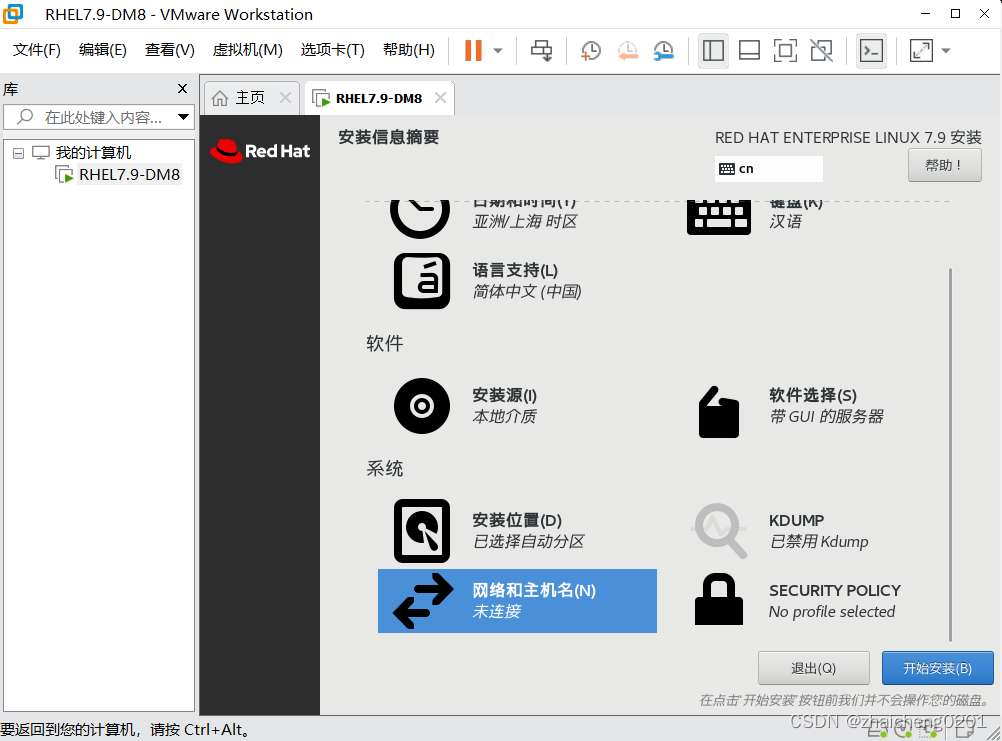Click the 已禁用 Kdump text

tap(819, 542)
